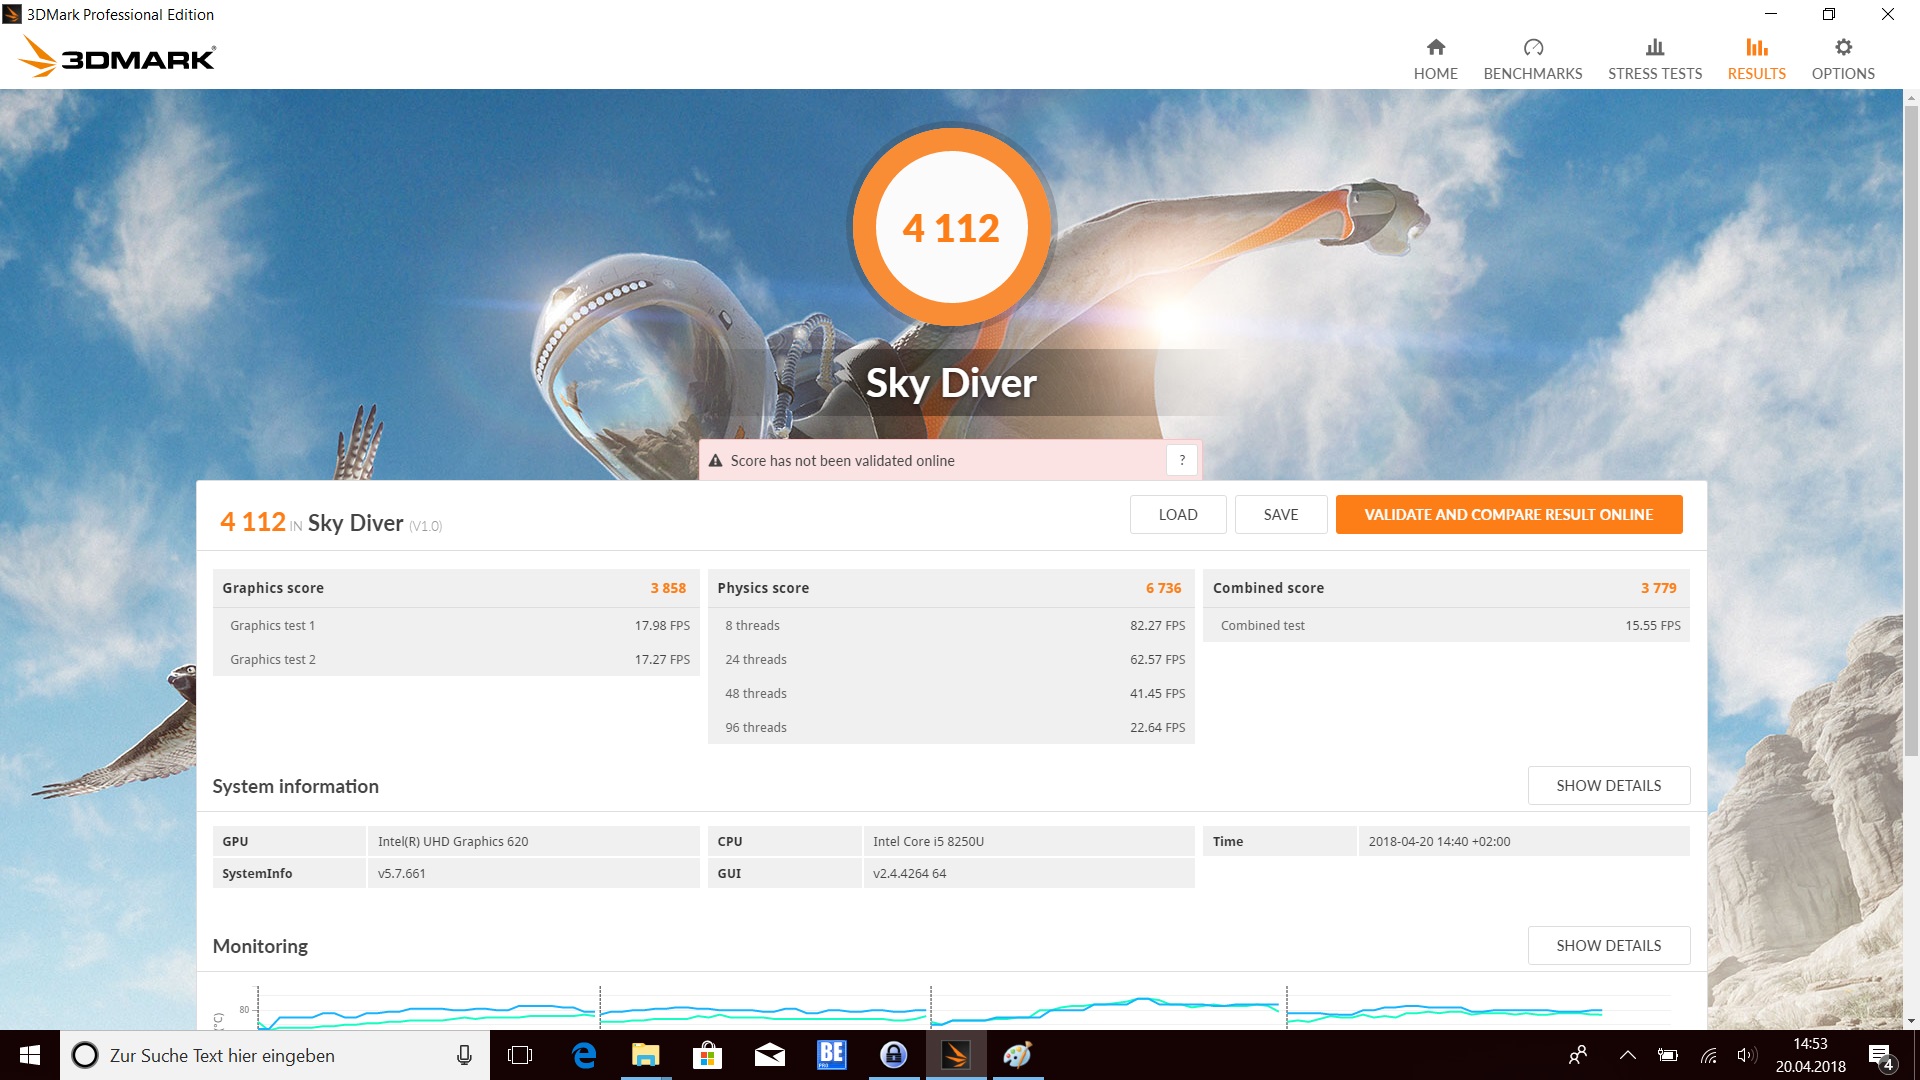Click 3DMark icon in Windows taskbar
Viewport: 1920px width, 1080px height.
pyautogui.click(x=956, y=1055)
